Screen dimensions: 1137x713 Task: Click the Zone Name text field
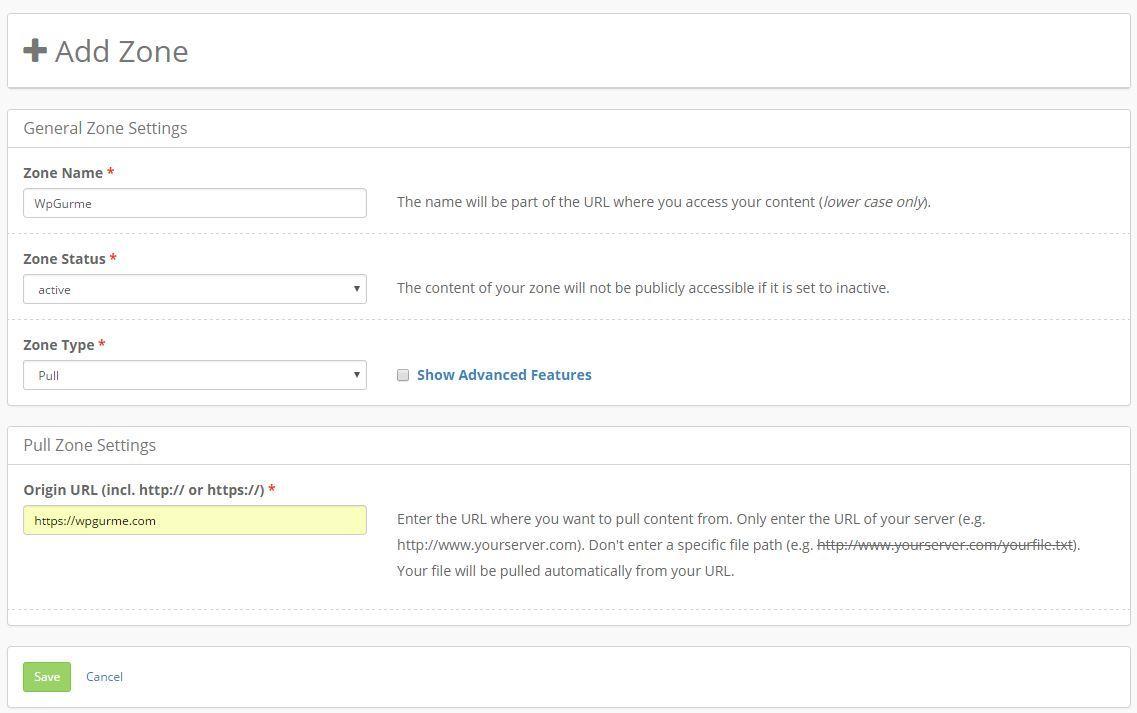[x=194, y=203]
